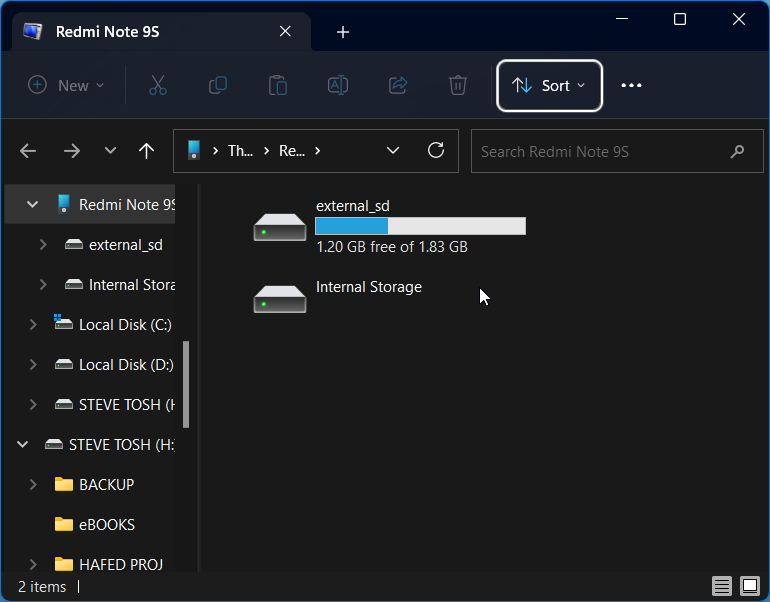Image resolution: width=770 pixels, height=602 pixels.
Task: Open the New item dropdown
Action: (66, 85)
